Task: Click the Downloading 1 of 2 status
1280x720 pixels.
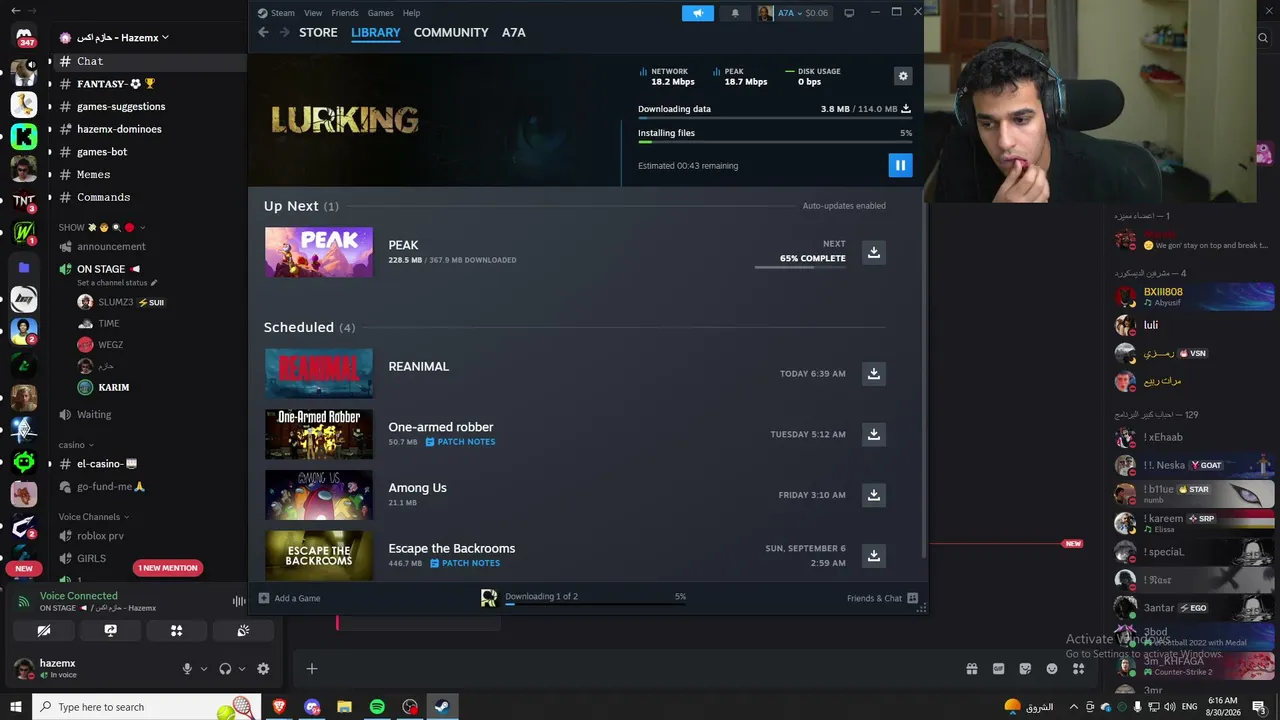Action: click(x=541, y=597)
